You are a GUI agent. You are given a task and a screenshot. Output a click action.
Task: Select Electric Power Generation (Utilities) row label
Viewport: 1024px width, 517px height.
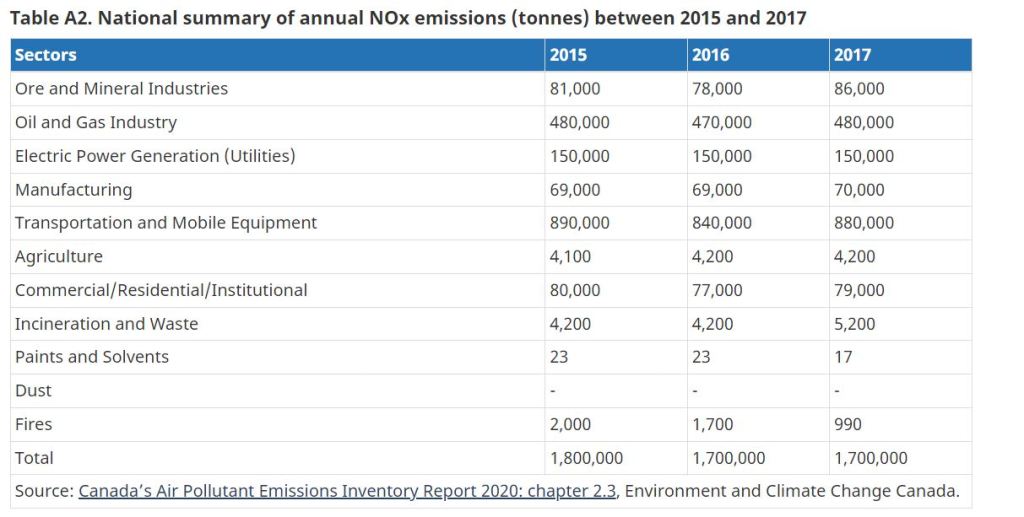pyautogui.click(x=155, y=156)
